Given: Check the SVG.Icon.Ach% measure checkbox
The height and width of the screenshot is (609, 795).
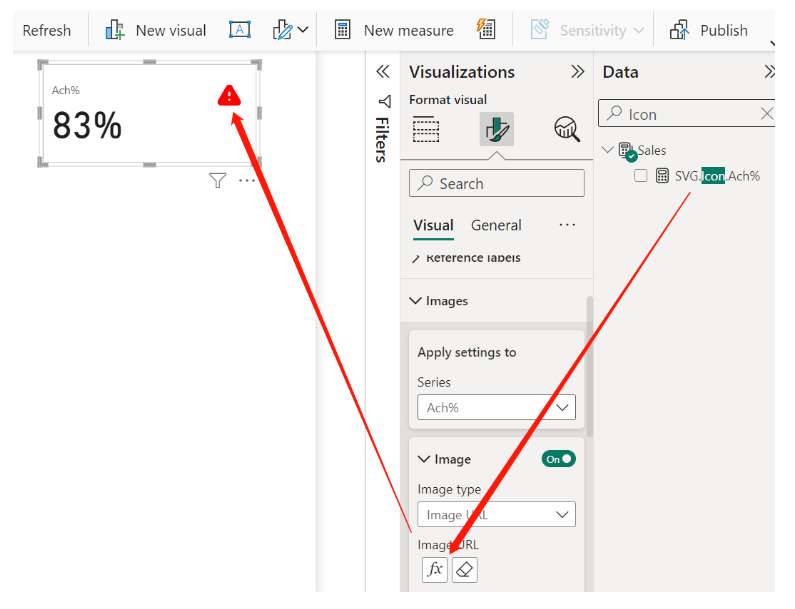Looking at the screenshot, I should pyautogui.click(x=640, y=176).
